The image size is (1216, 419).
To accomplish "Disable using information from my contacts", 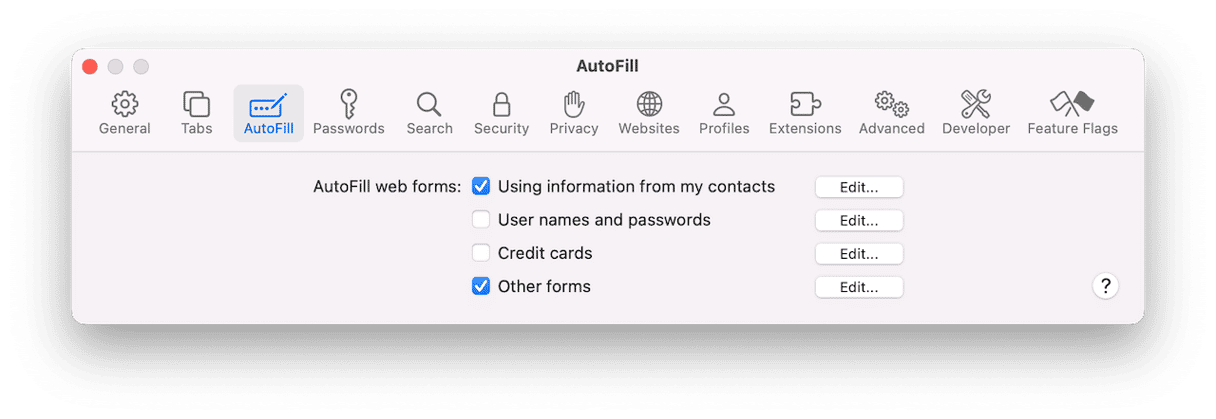I will [x=481, y=186].
